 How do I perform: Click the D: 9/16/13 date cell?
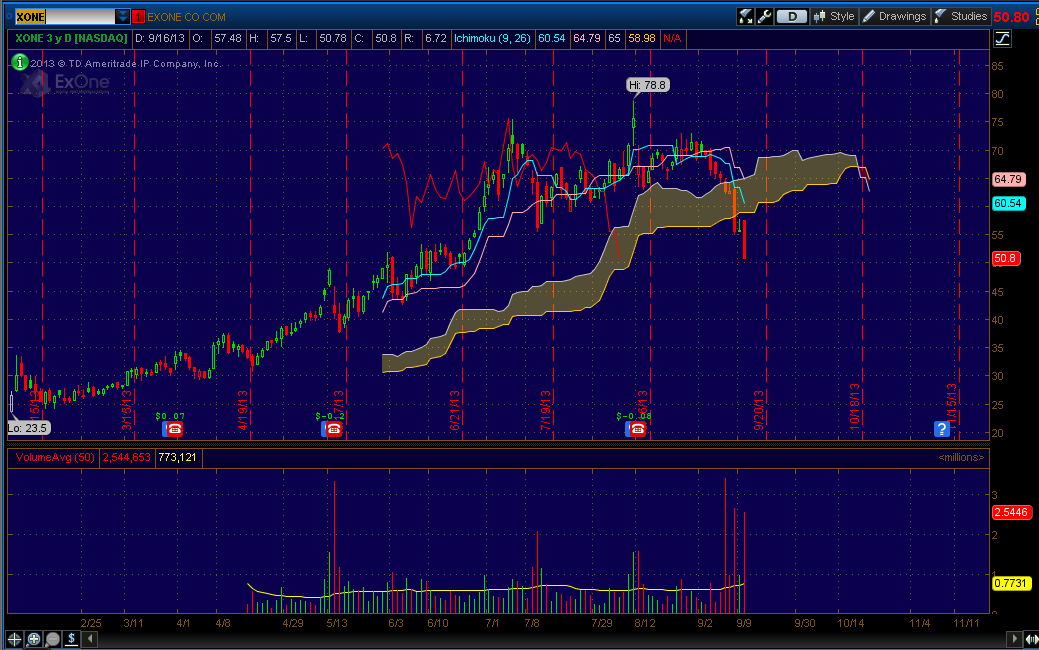tap(160, 38)
